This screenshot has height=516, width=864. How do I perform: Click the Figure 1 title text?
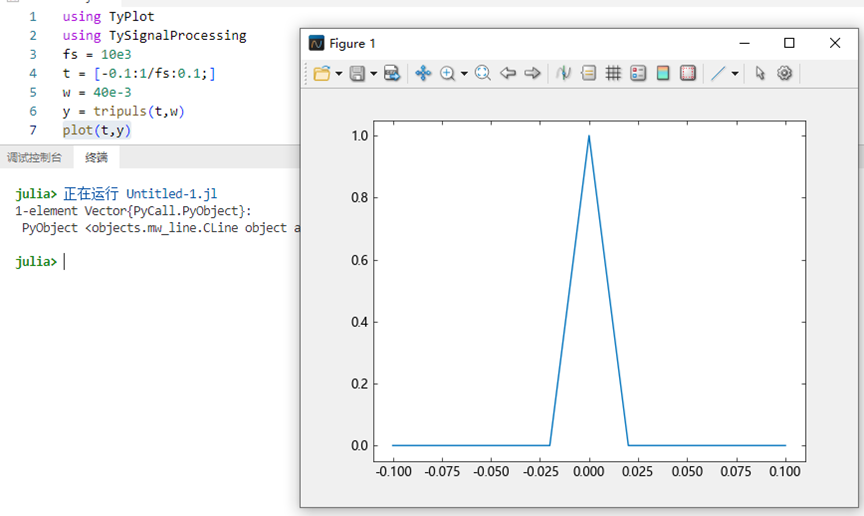point(352,44)
